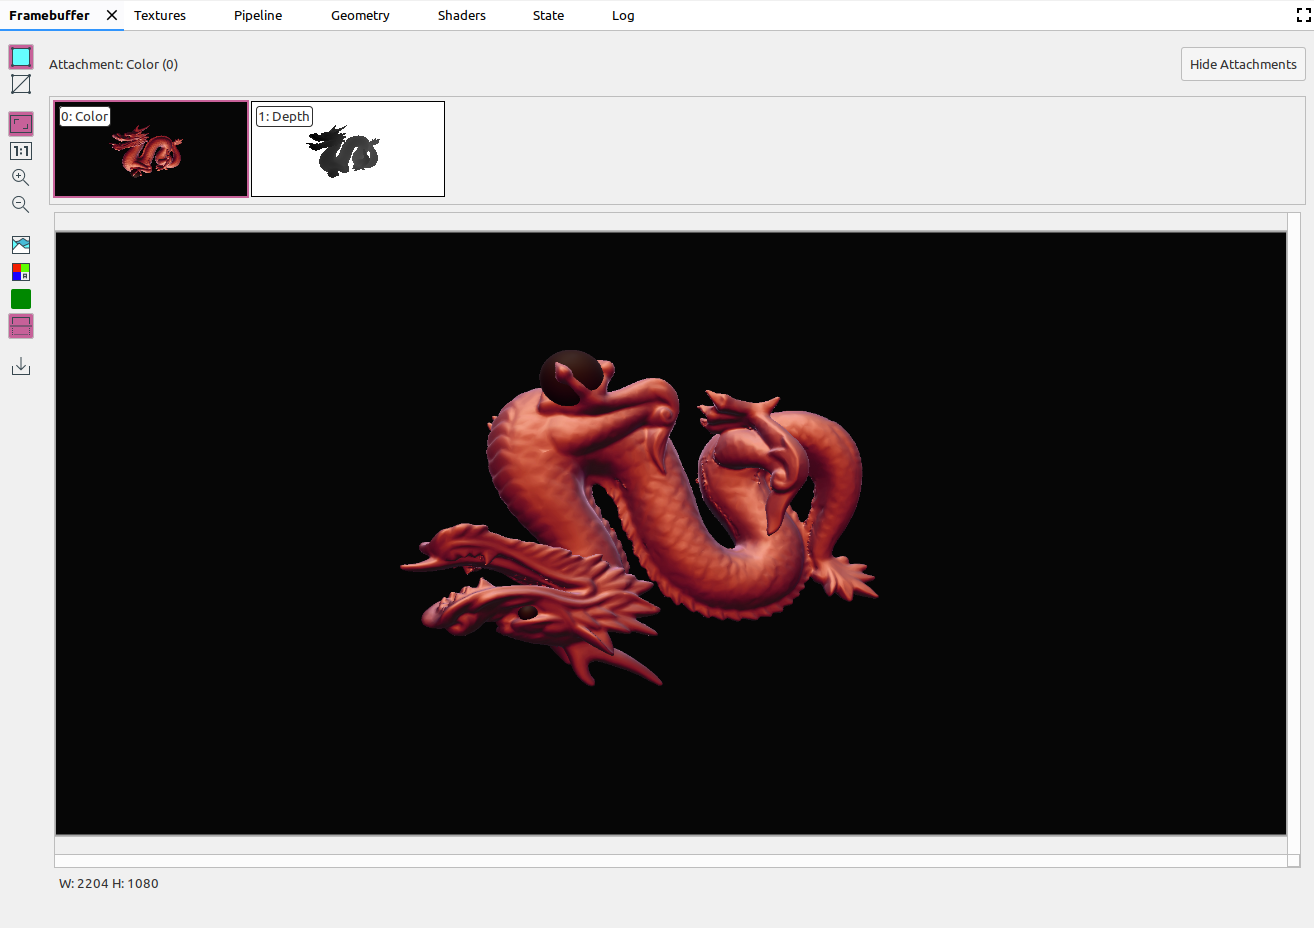Select the shaded render mode icon
Image resolution: width=1314 pixels, height=928 pixels.
(21, 57)
